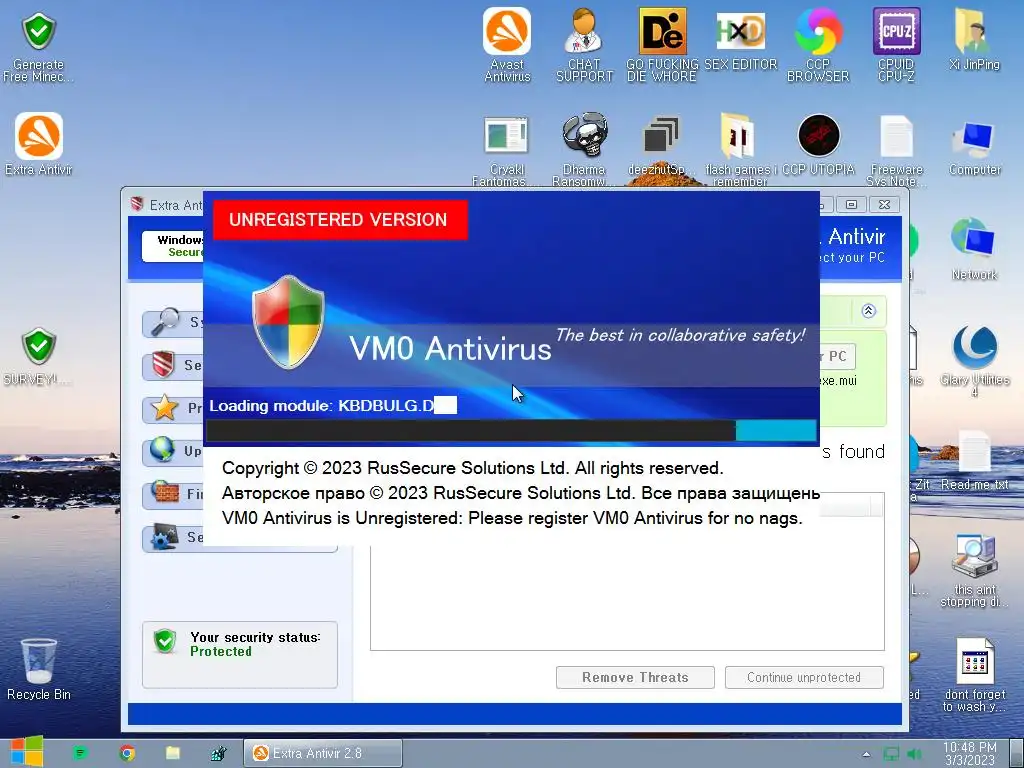Click the star sidebar button
The width and height of the screenshot is (1024, 768).
point(173,408)
